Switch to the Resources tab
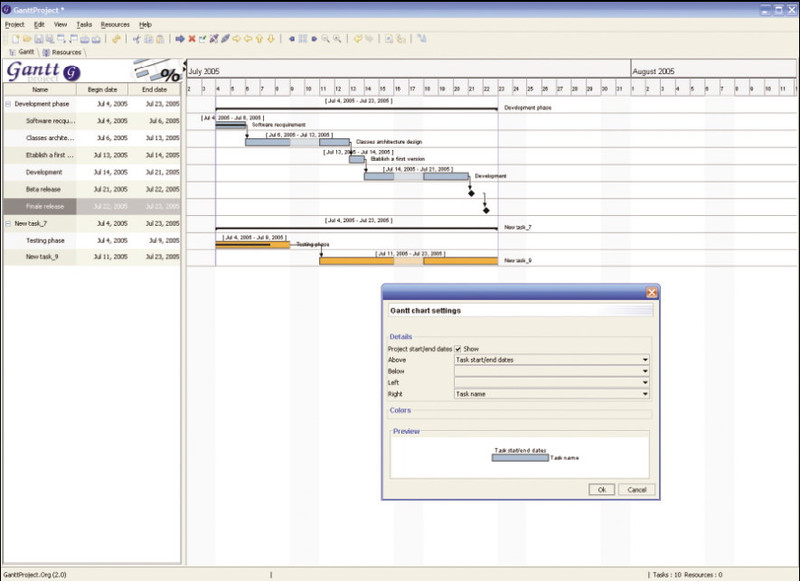800x581 pixels. point(62,52)
